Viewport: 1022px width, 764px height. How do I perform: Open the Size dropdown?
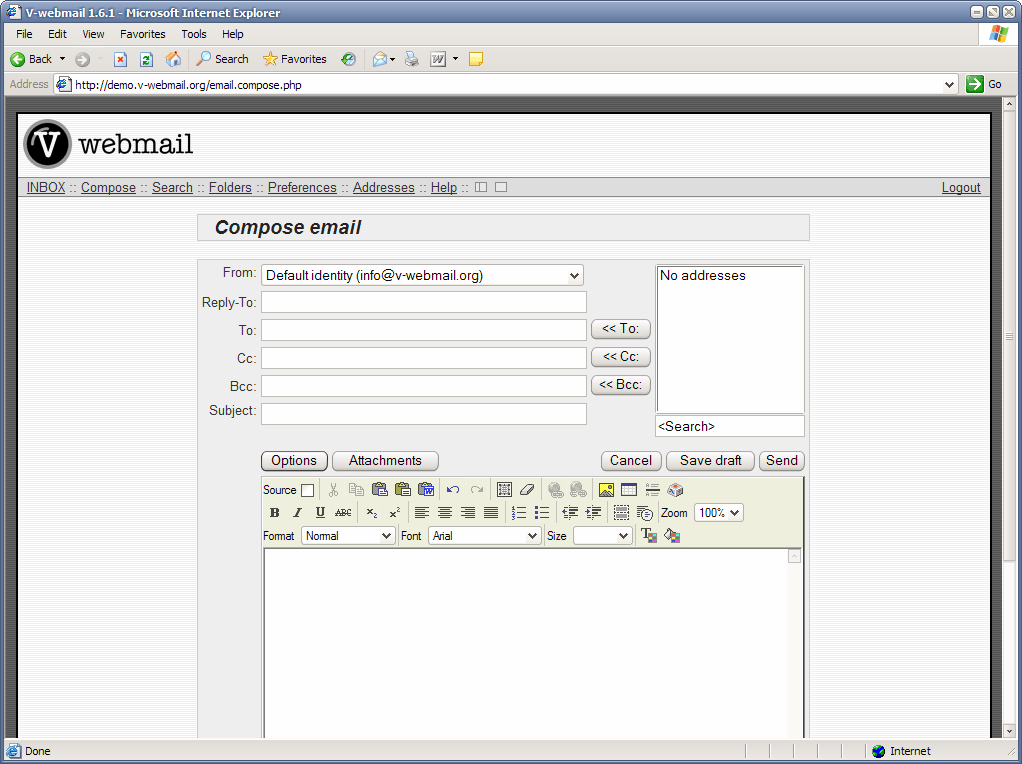[603, 536]
